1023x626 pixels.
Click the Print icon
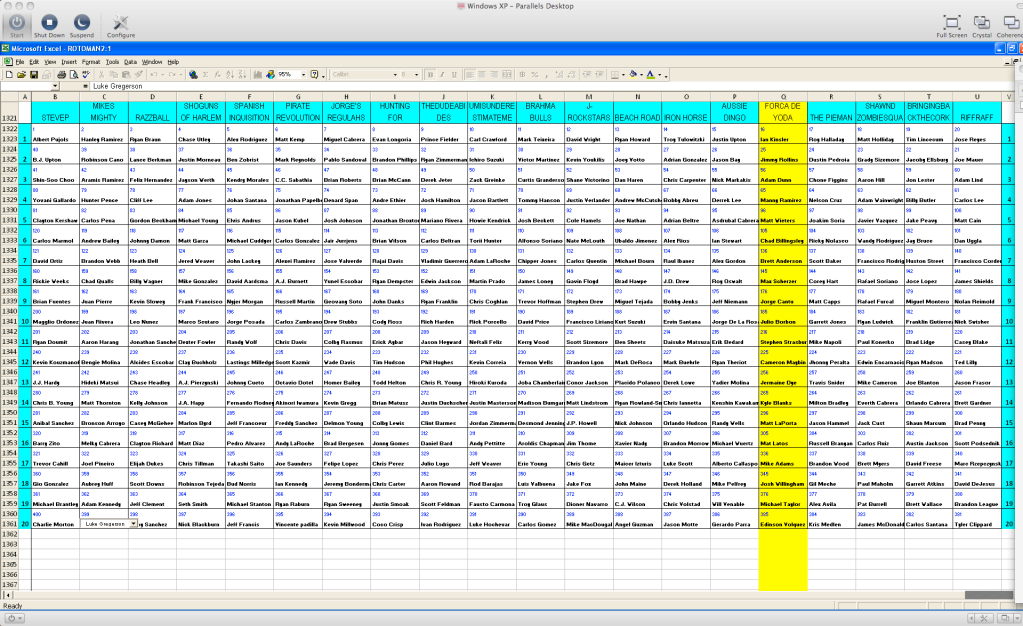[61, 74]
